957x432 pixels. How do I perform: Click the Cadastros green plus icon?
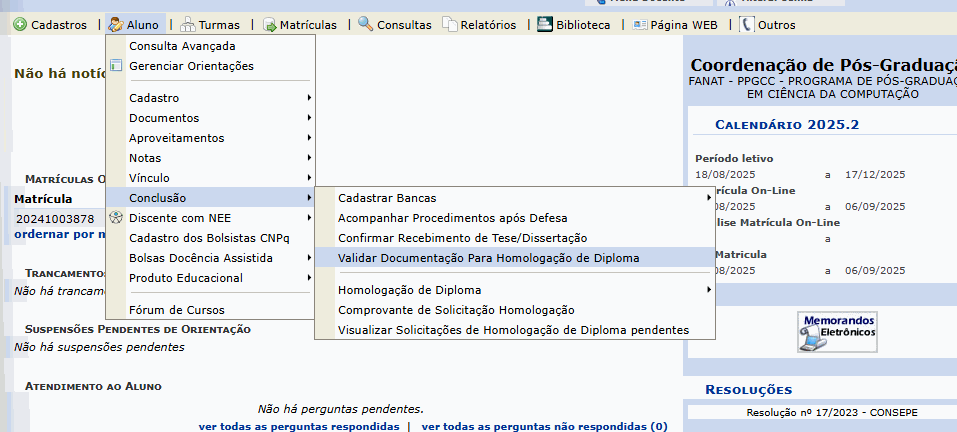click(20, 25)
